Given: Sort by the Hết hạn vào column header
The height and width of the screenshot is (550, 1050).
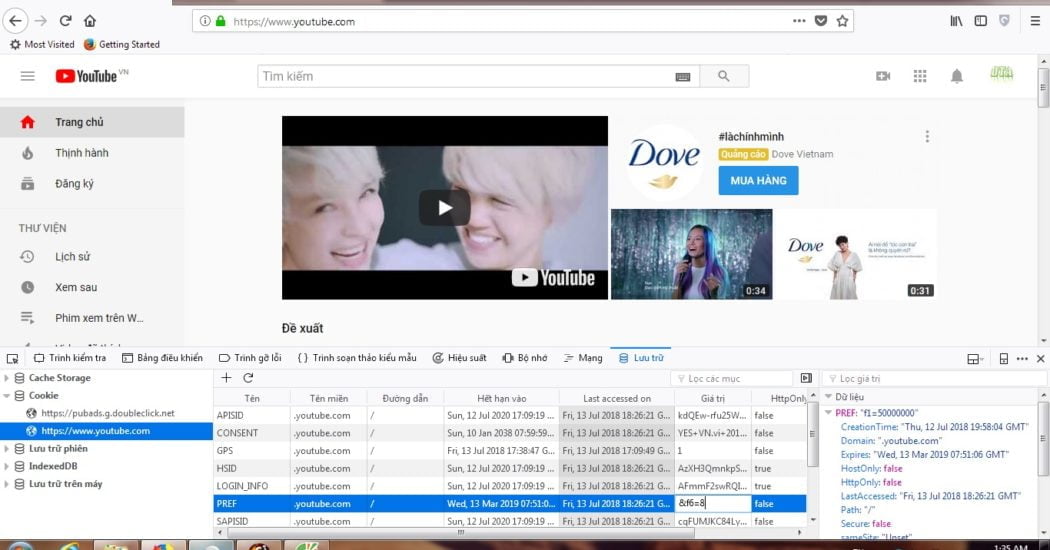Looking at the screenshot, I should click(501, 398).
